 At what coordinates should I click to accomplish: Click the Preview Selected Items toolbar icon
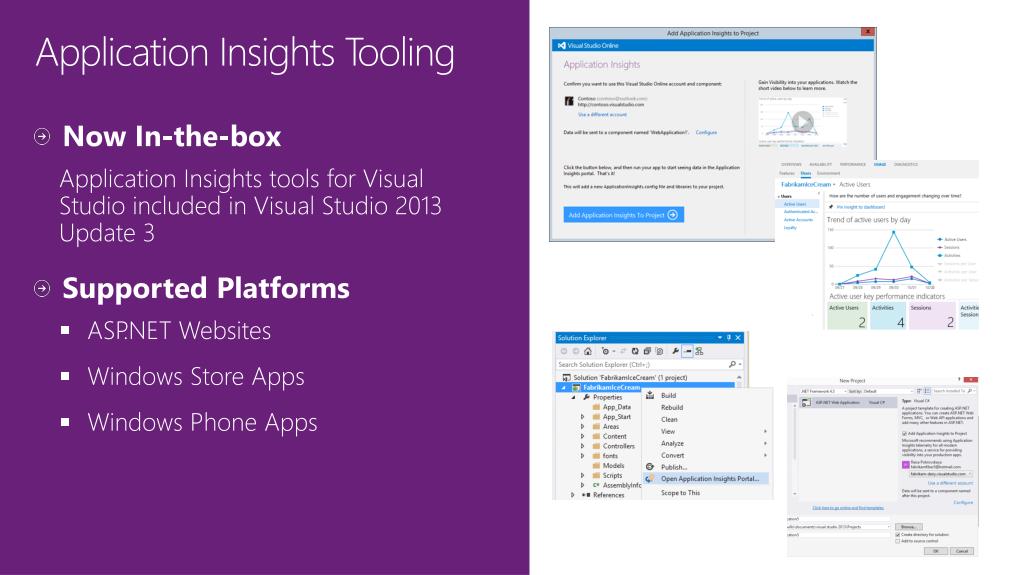tap(687, 351)
